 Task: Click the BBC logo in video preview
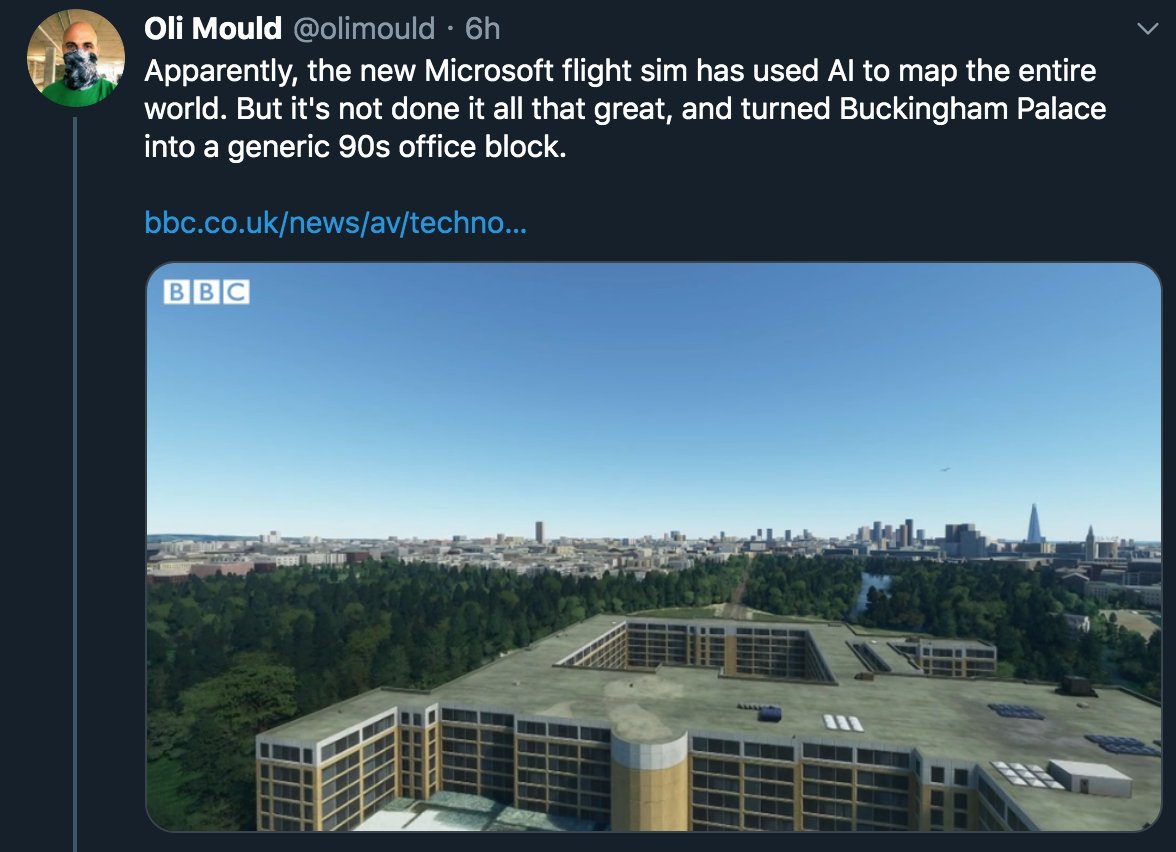tap(206, 292)
